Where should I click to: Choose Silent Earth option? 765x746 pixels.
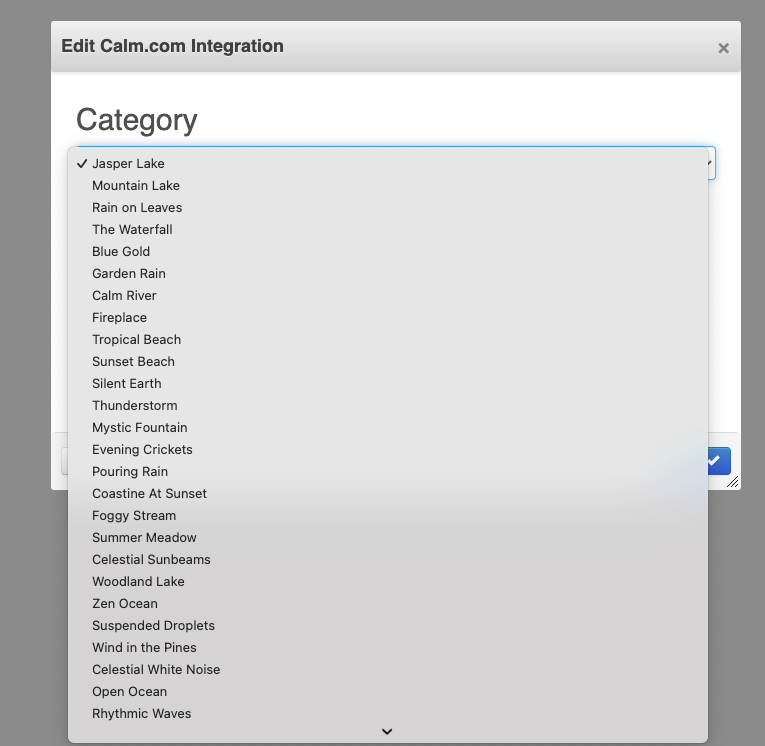(x=388, y=383)
